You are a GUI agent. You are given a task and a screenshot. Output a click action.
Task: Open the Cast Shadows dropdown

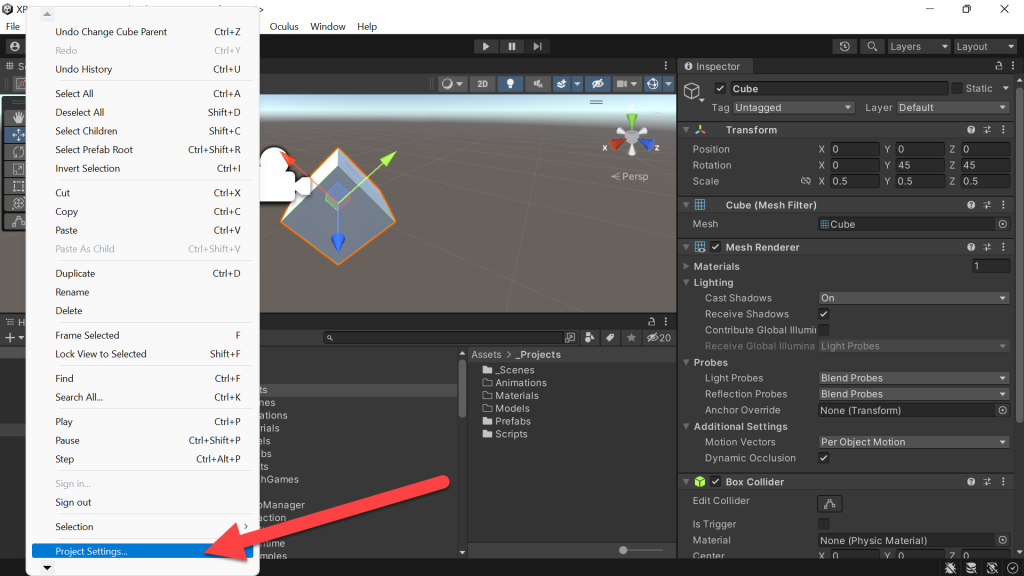coord(913,298)
